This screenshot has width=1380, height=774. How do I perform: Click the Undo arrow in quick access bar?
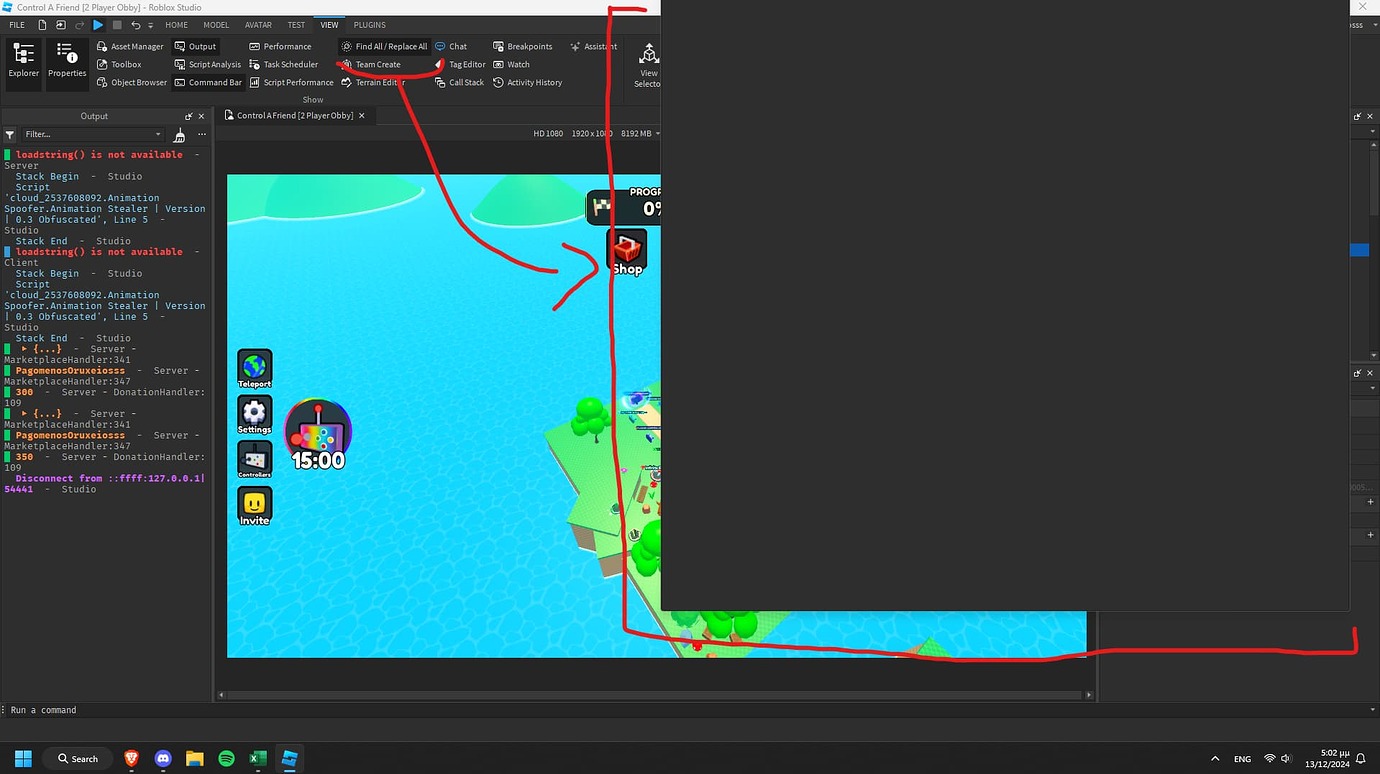point(135,25)
